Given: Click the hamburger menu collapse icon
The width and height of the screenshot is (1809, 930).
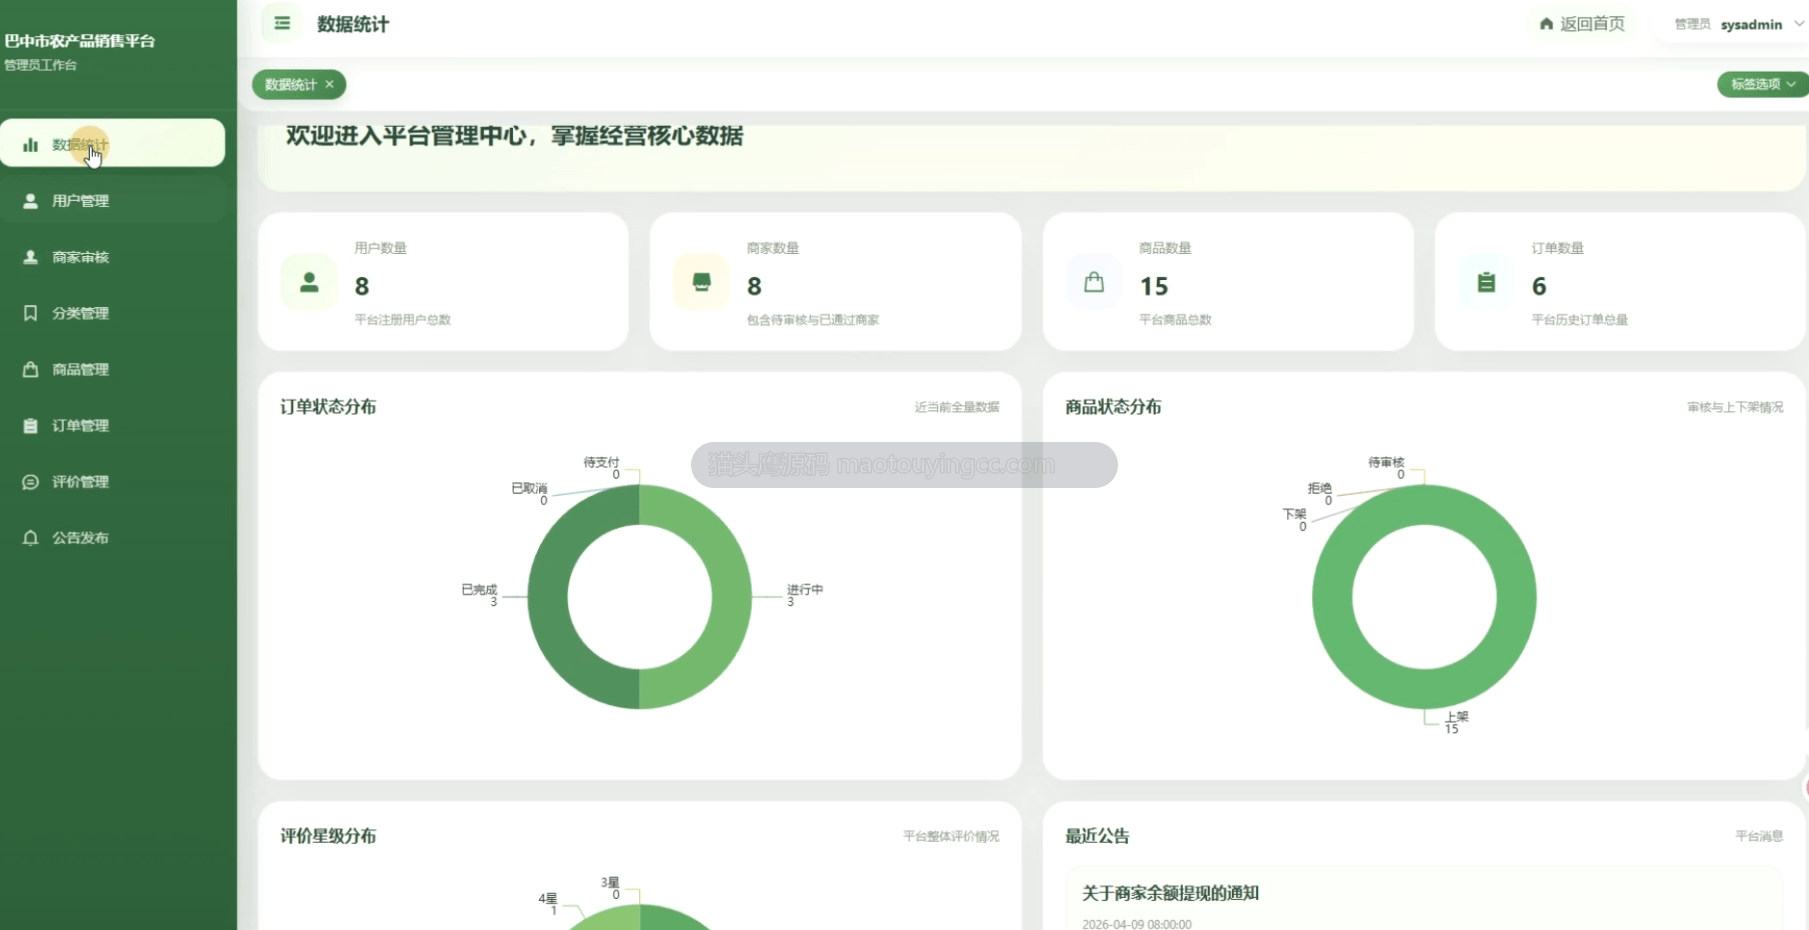Looking at the screenshot, I should coord(282,23).
